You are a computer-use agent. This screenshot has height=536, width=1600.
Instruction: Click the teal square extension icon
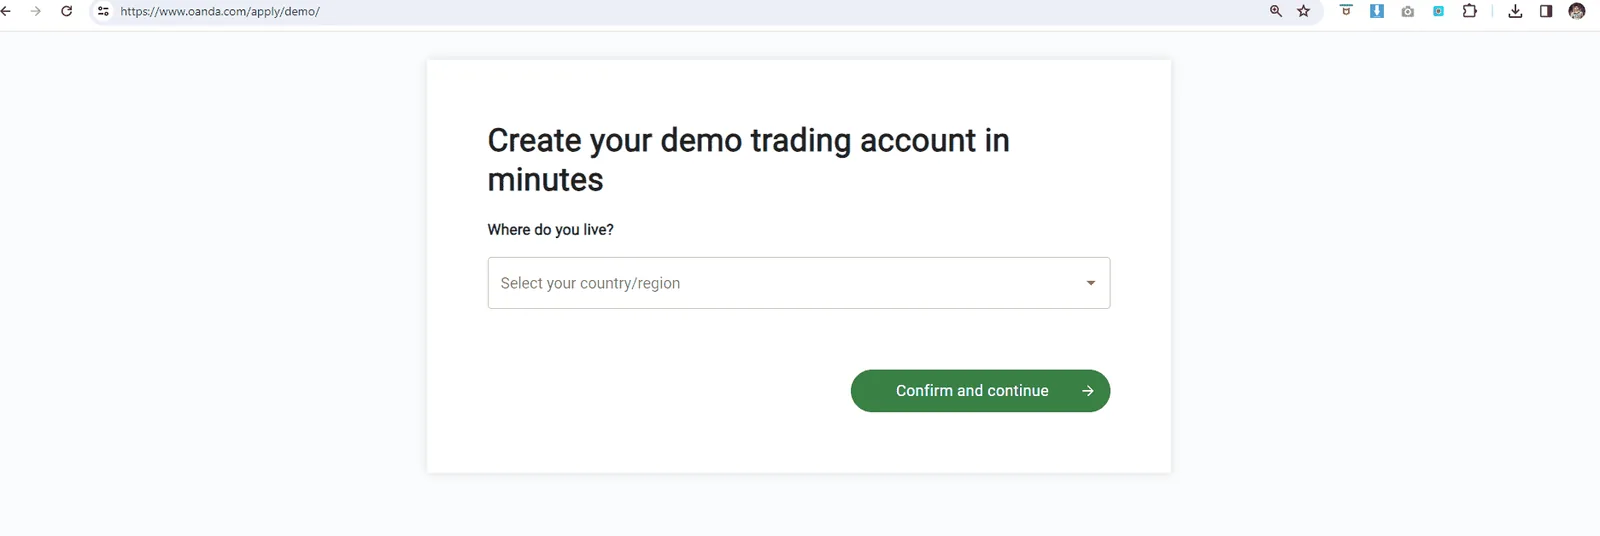pyautogui.click(x=1438, y=11)
